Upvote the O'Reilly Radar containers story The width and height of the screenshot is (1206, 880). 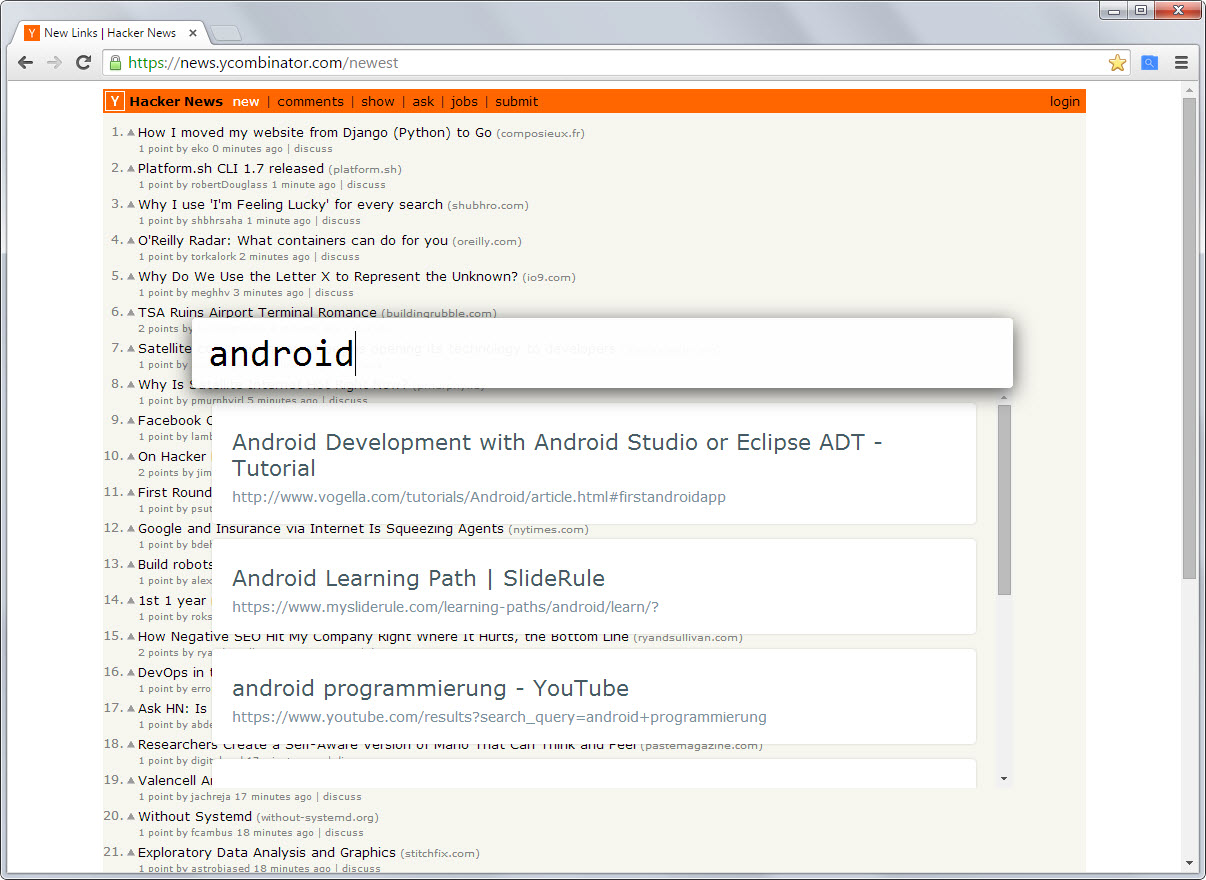130,240
